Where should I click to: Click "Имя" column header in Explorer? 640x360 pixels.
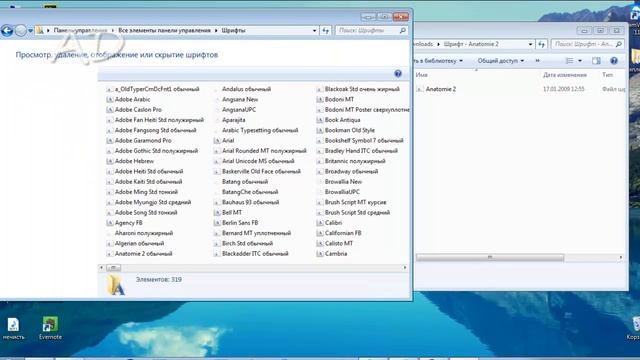(x=422, y=75)
